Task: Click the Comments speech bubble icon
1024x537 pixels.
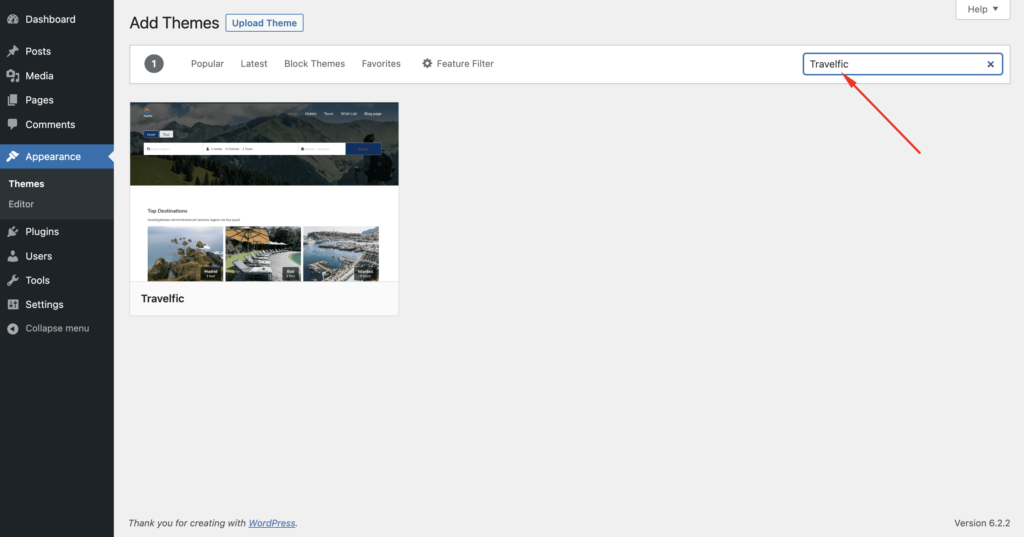Action: coord(12,124)
